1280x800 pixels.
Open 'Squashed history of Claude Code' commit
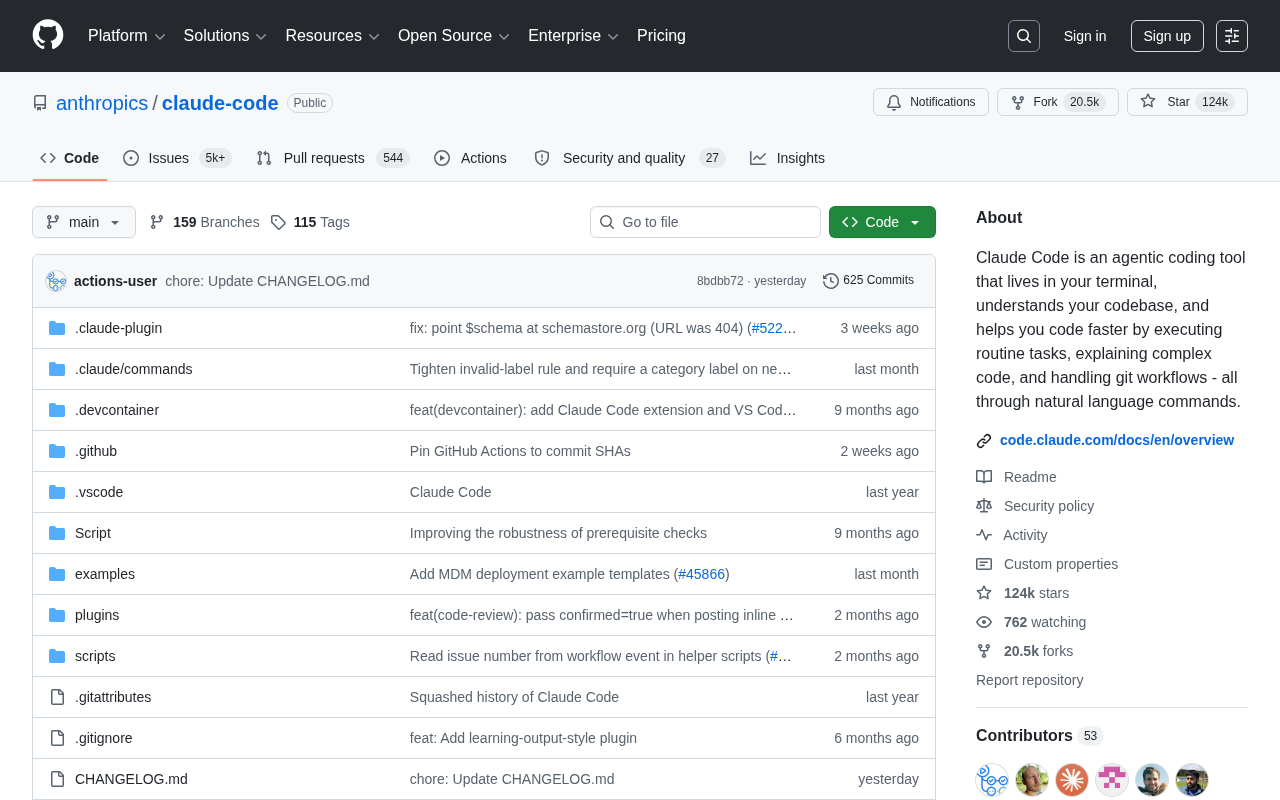click(x=514, y=697)
